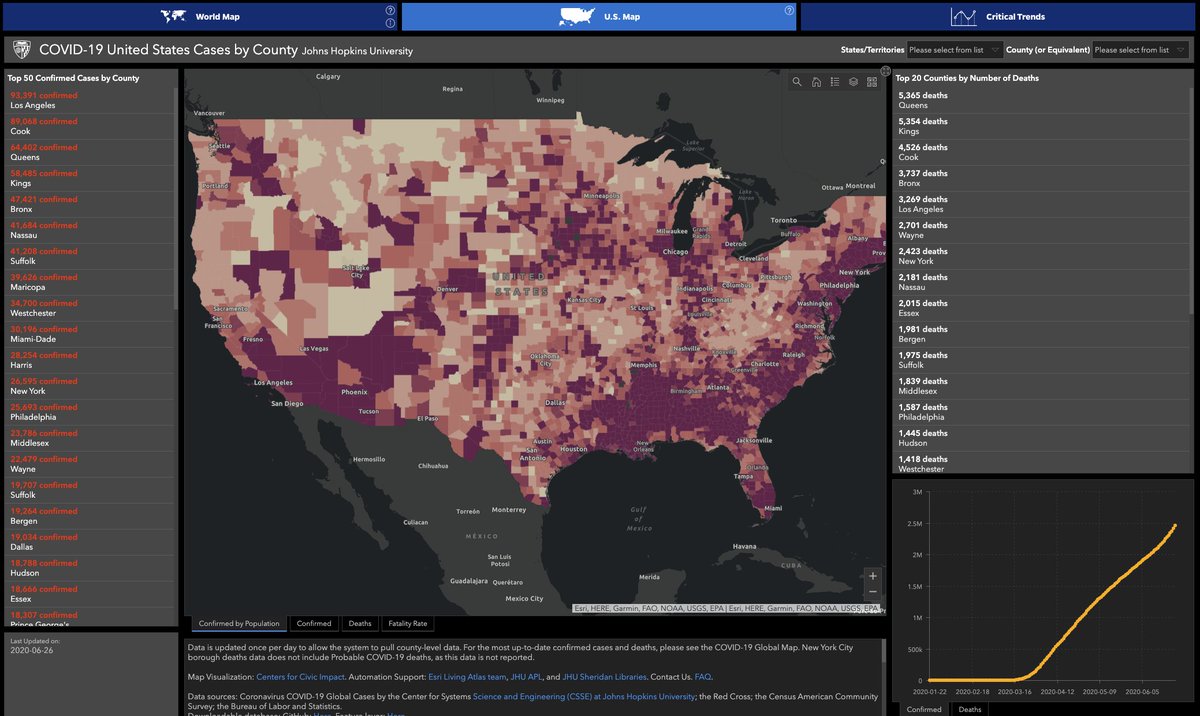Screen dimensions: 1200x716
Task: Click the lower help icon on World Map tab
Action: [390, 23]
